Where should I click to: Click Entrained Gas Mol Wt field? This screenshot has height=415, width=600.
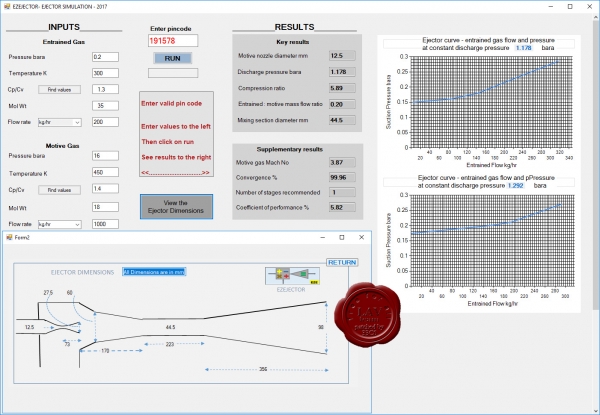click(105, 106)
